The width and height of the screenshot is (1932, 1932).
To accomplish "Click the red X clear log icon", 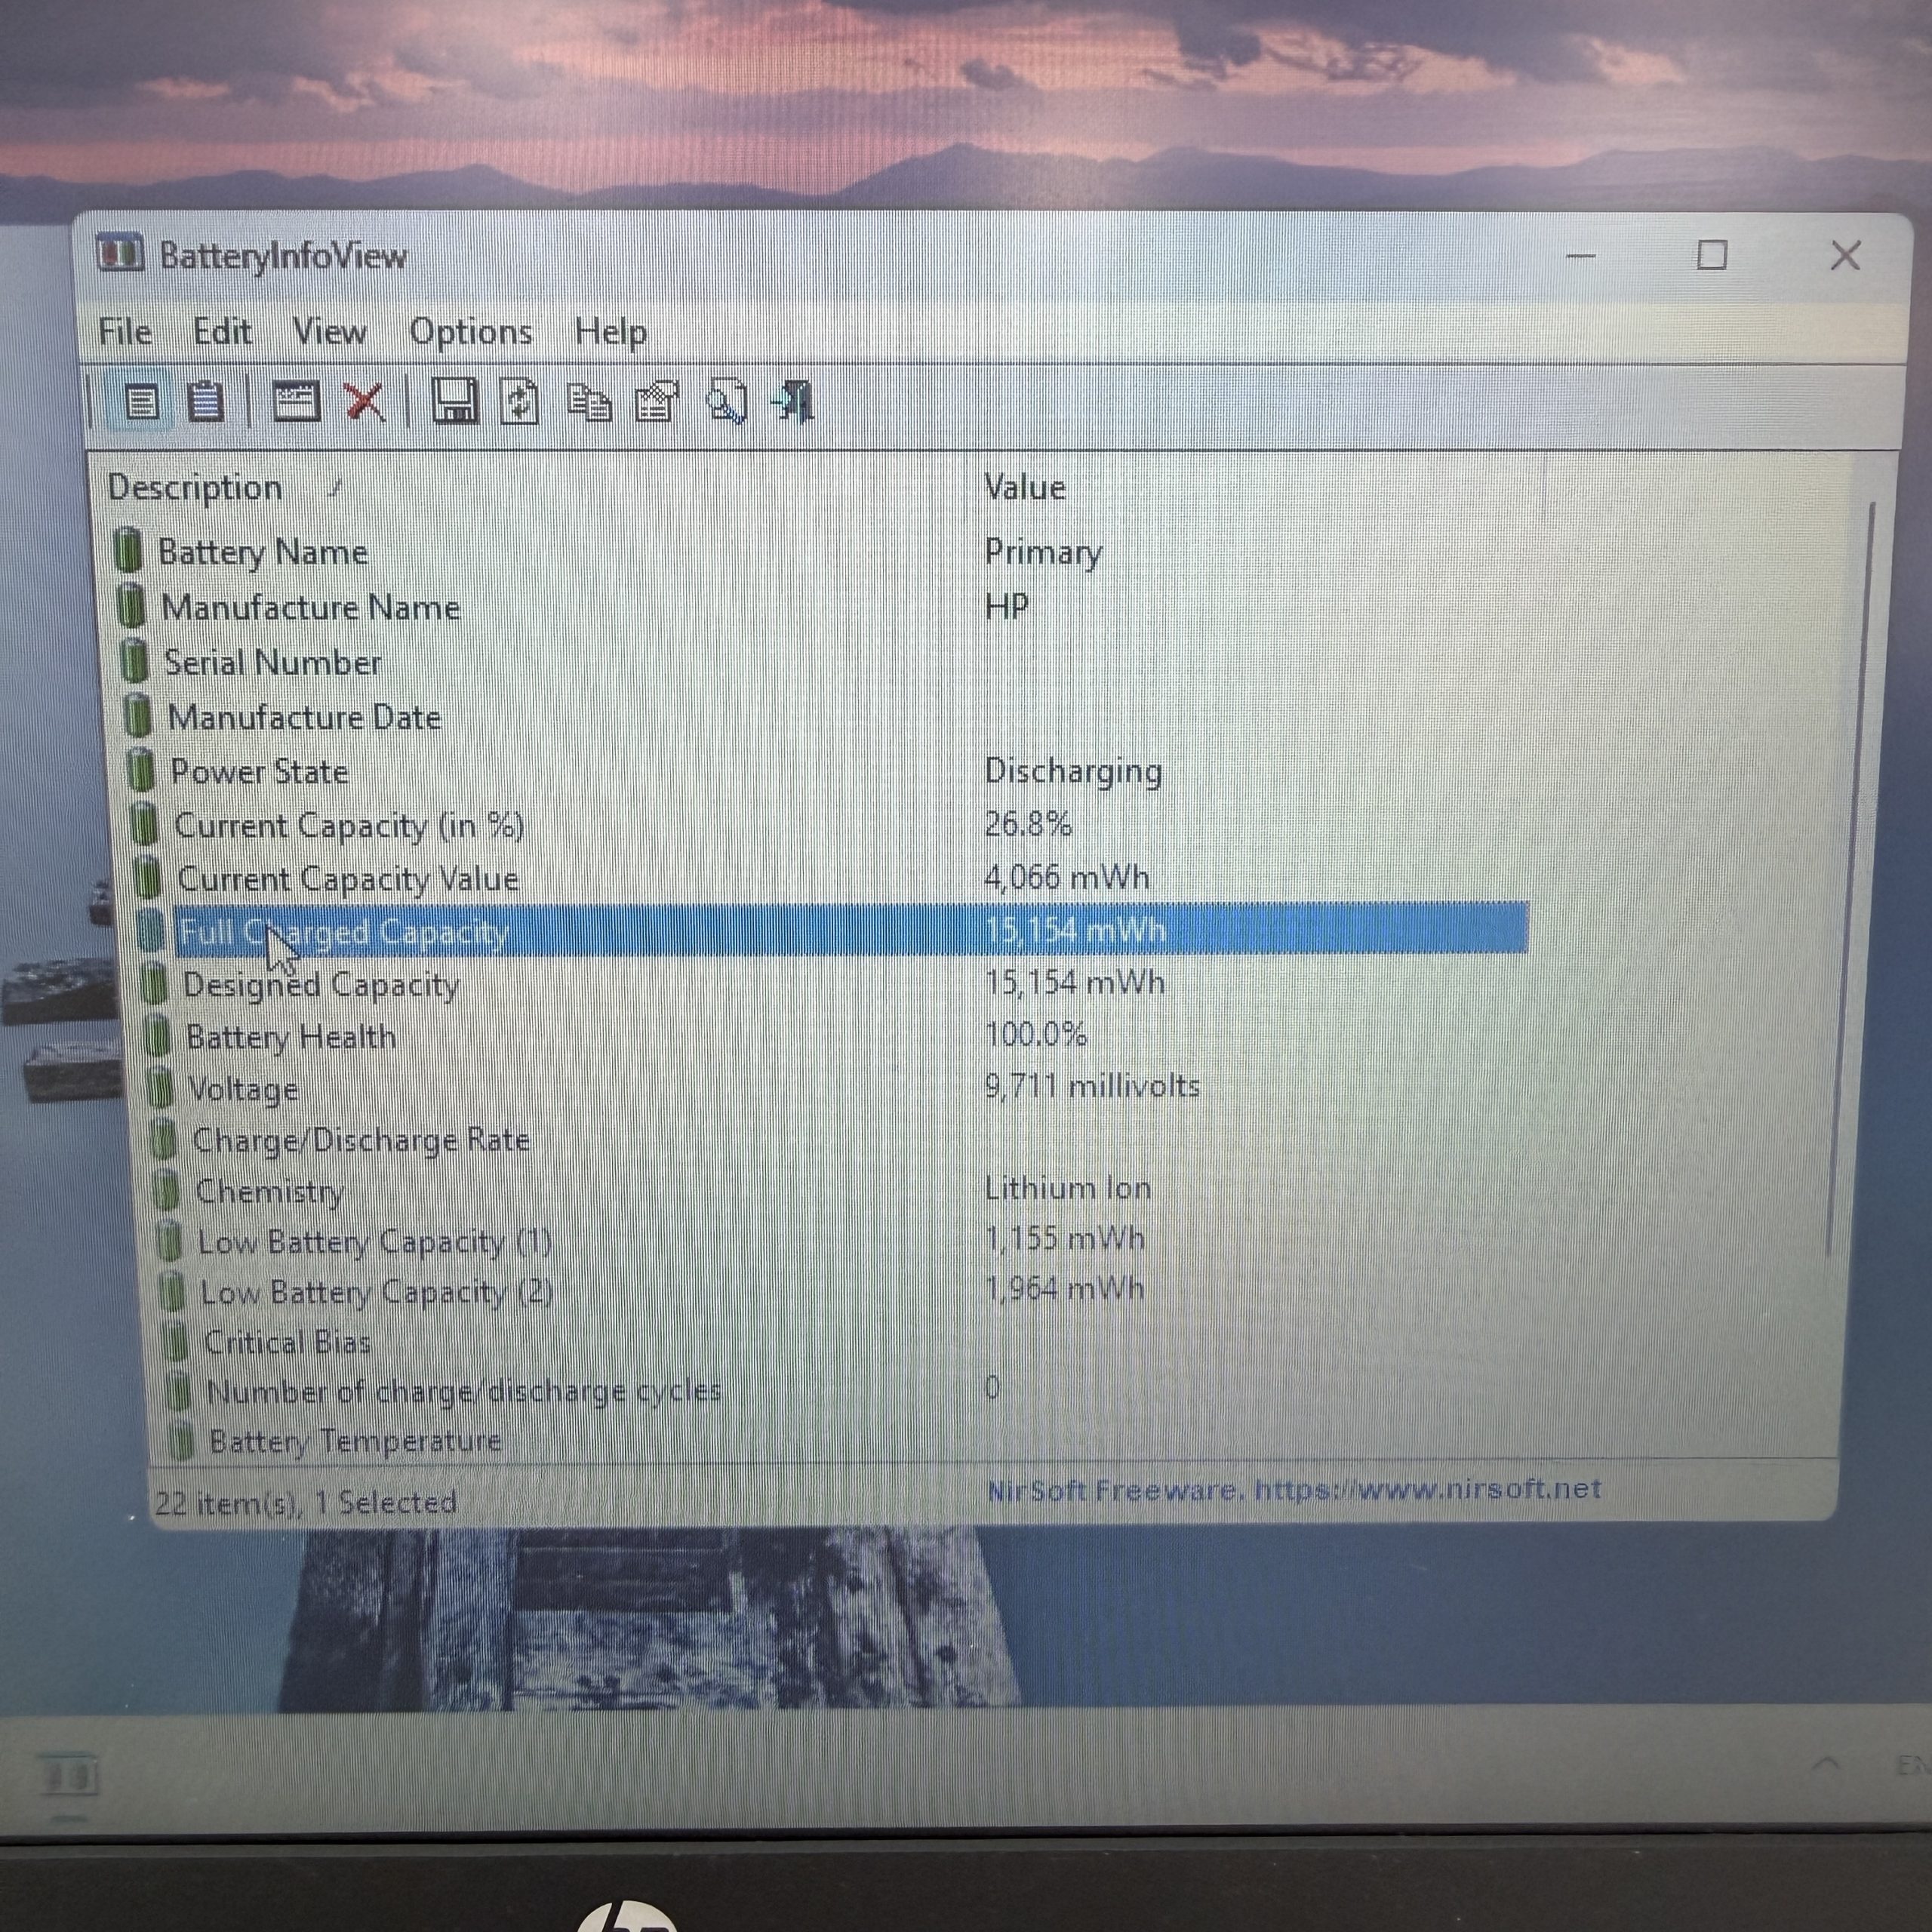I will (x=365, y=402).
